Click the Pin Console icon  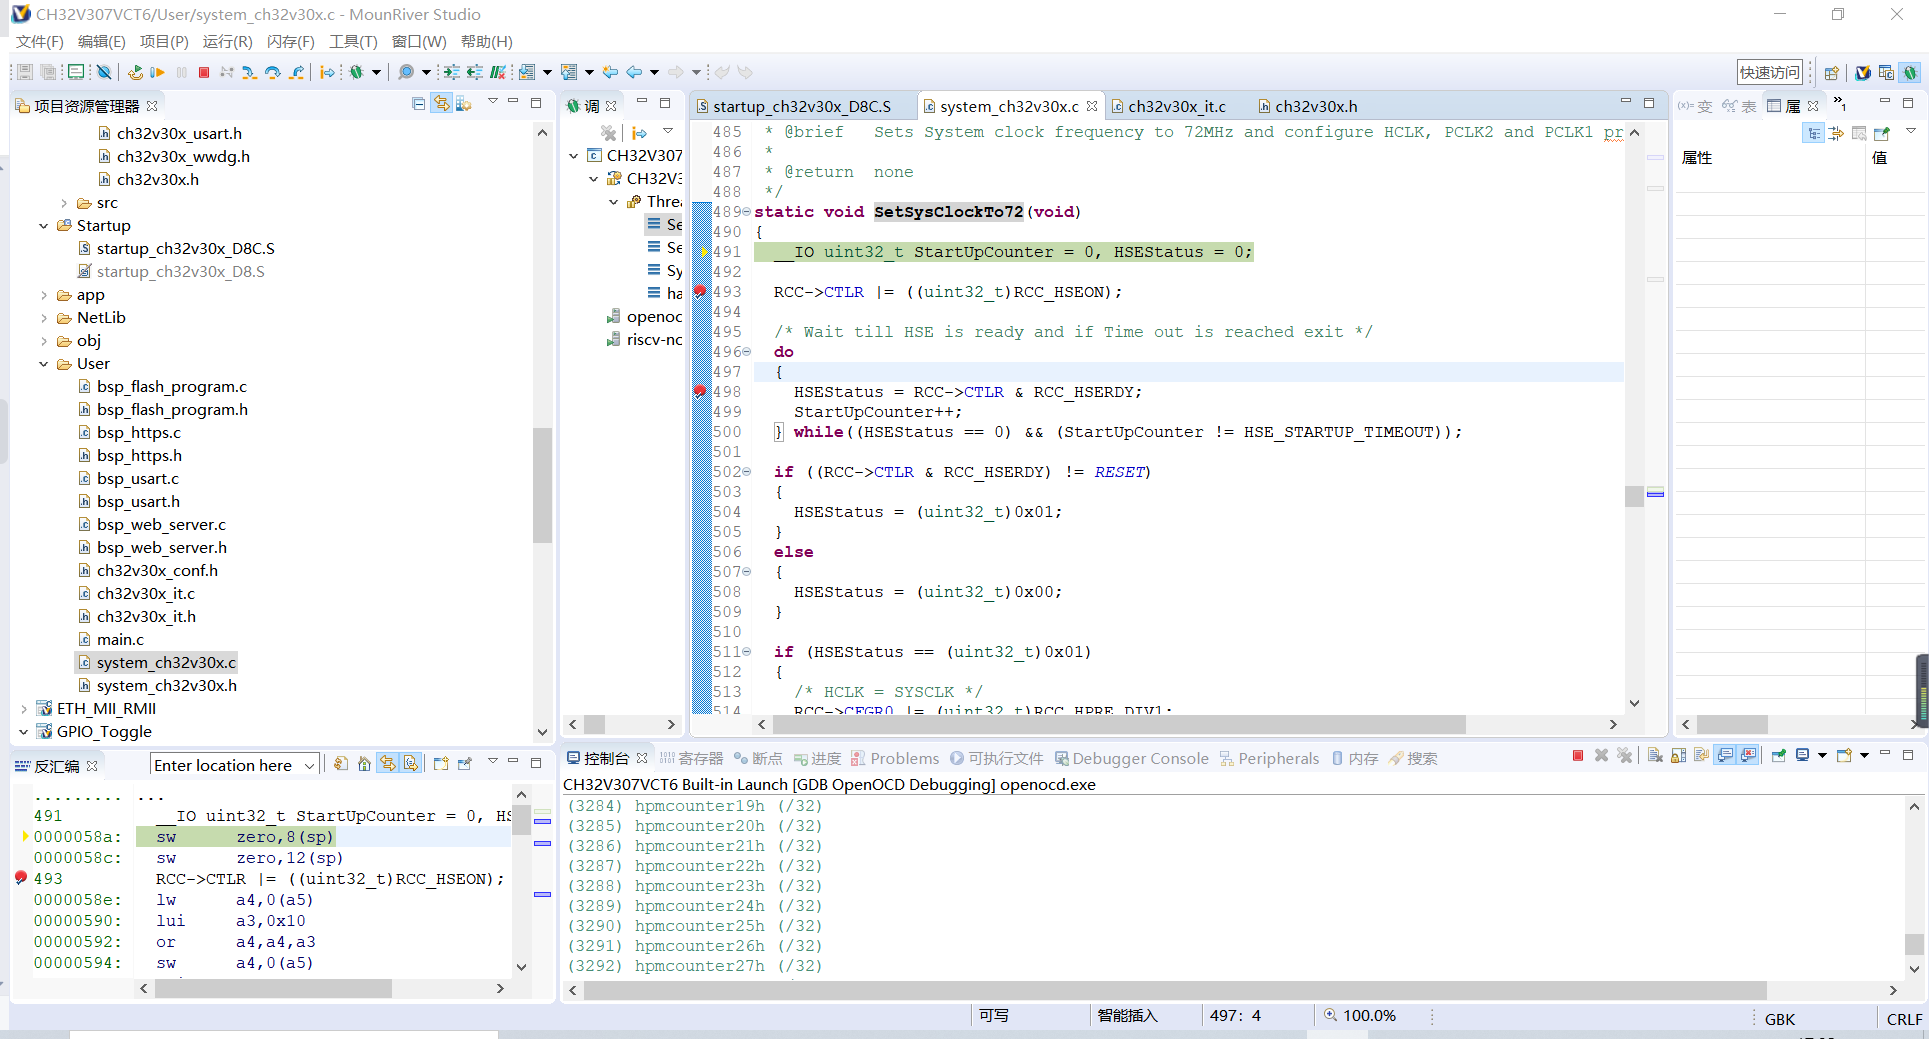pyautogui.click(x=1779, y=756)
